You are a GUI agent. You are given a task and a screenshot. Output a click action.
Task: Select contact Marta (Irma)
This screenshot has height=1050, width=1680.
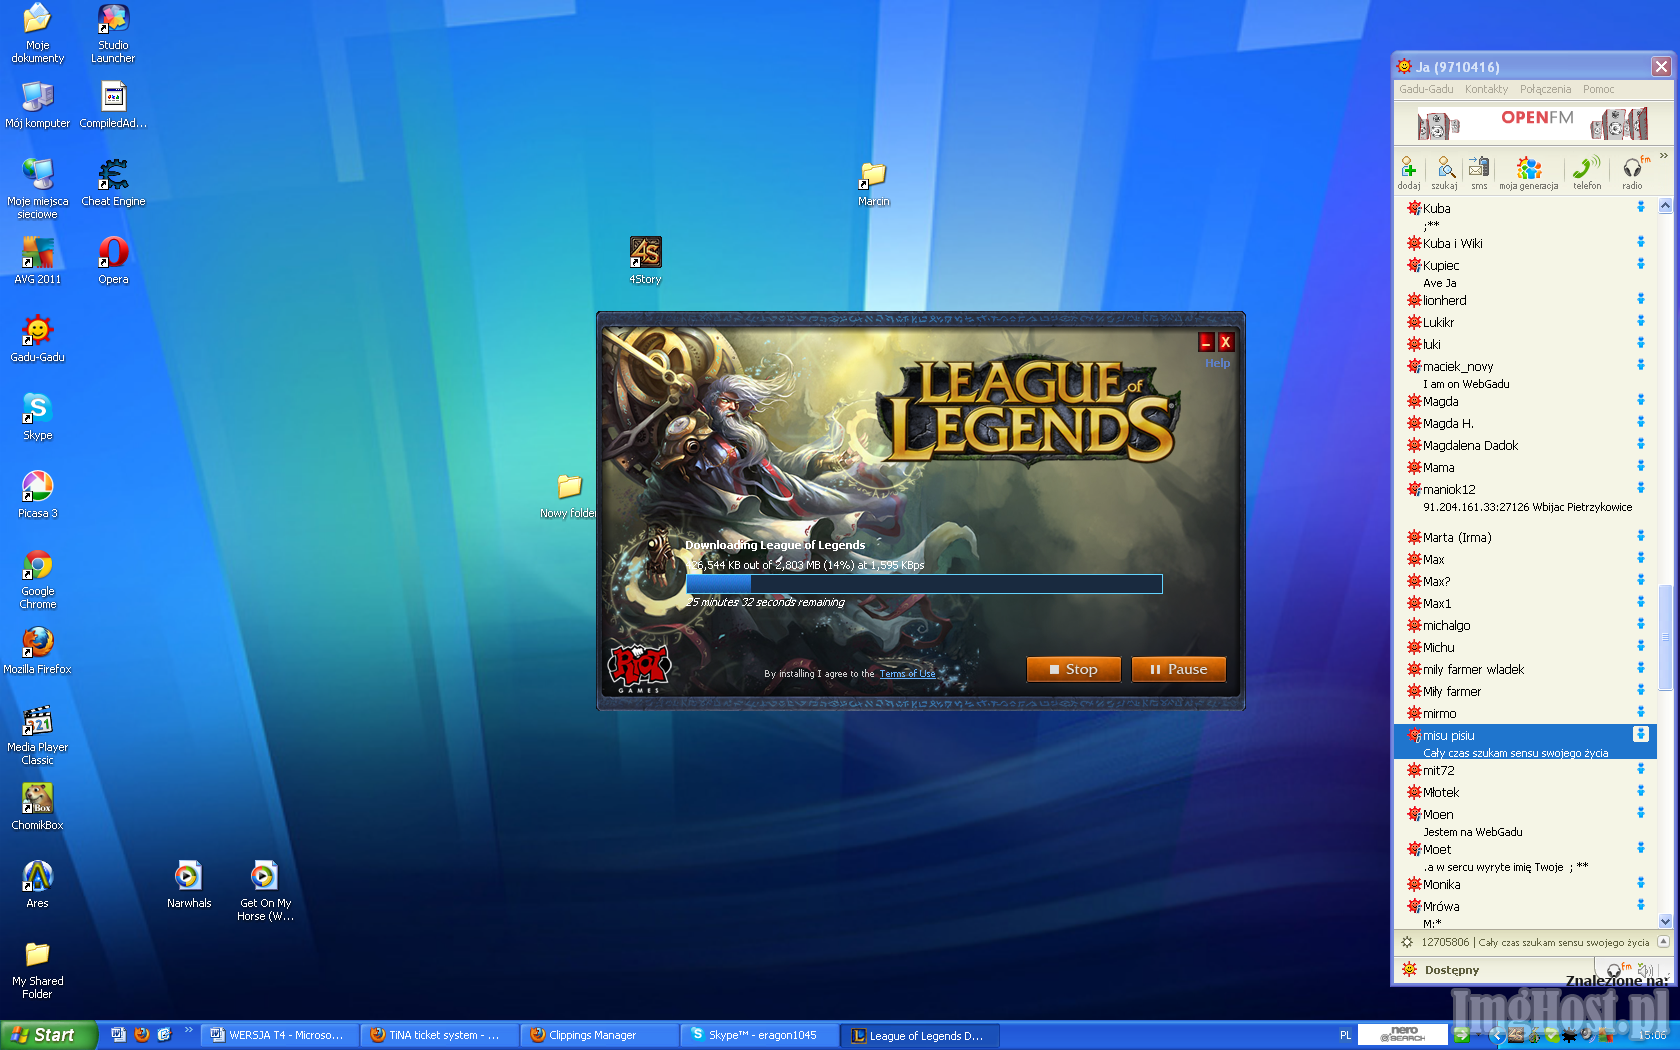[1526, 537]
